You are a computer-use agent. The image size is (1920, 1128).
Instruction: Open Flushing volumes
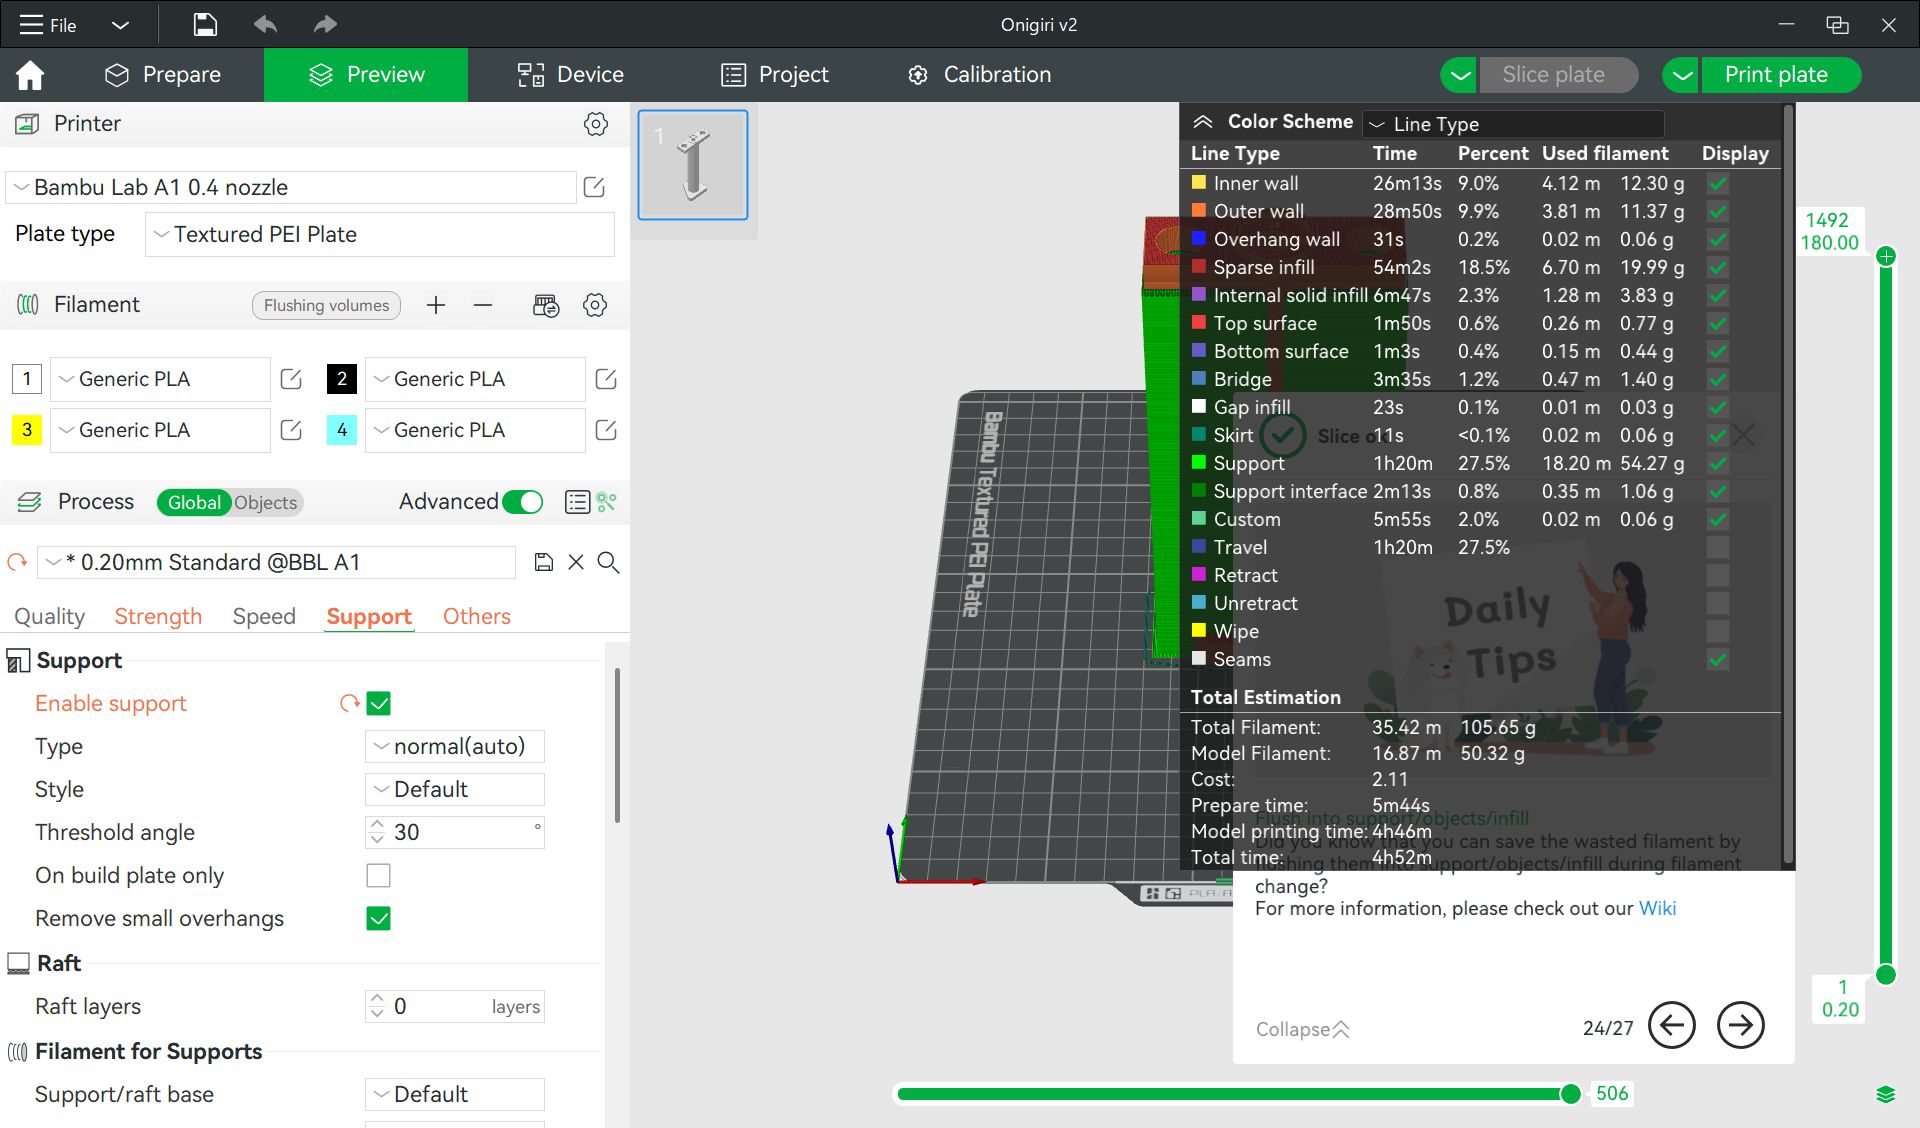[x=326, y=305]
